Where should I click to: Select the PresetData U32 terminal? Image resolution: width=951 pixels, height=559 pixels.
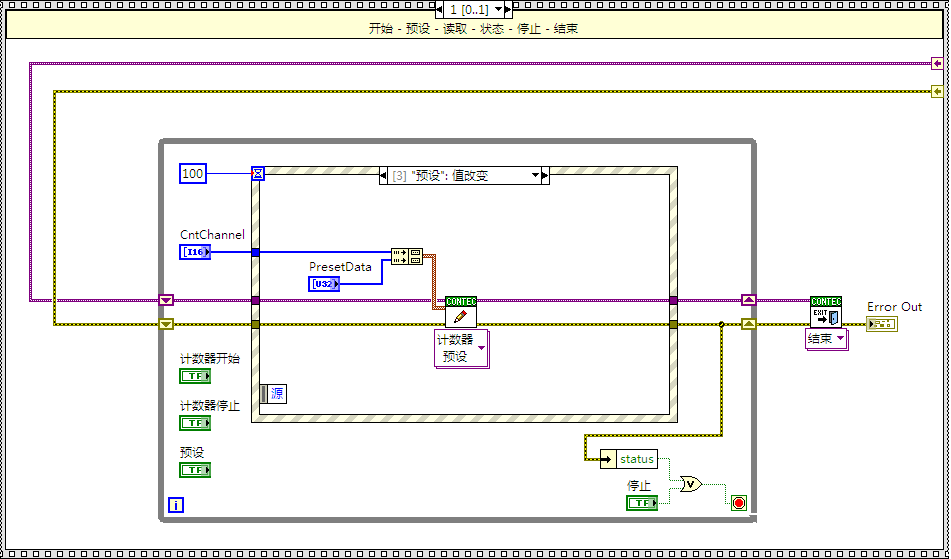tap(324, 284)
